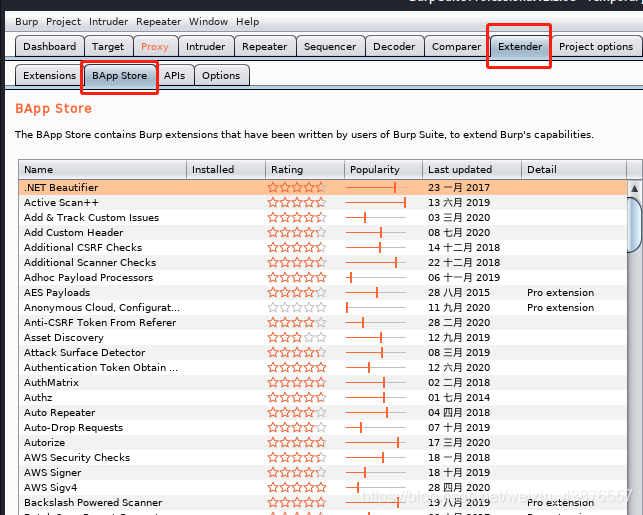Select the Attack Surface Detector extension

pyautogui.click(x=323, y=353)
